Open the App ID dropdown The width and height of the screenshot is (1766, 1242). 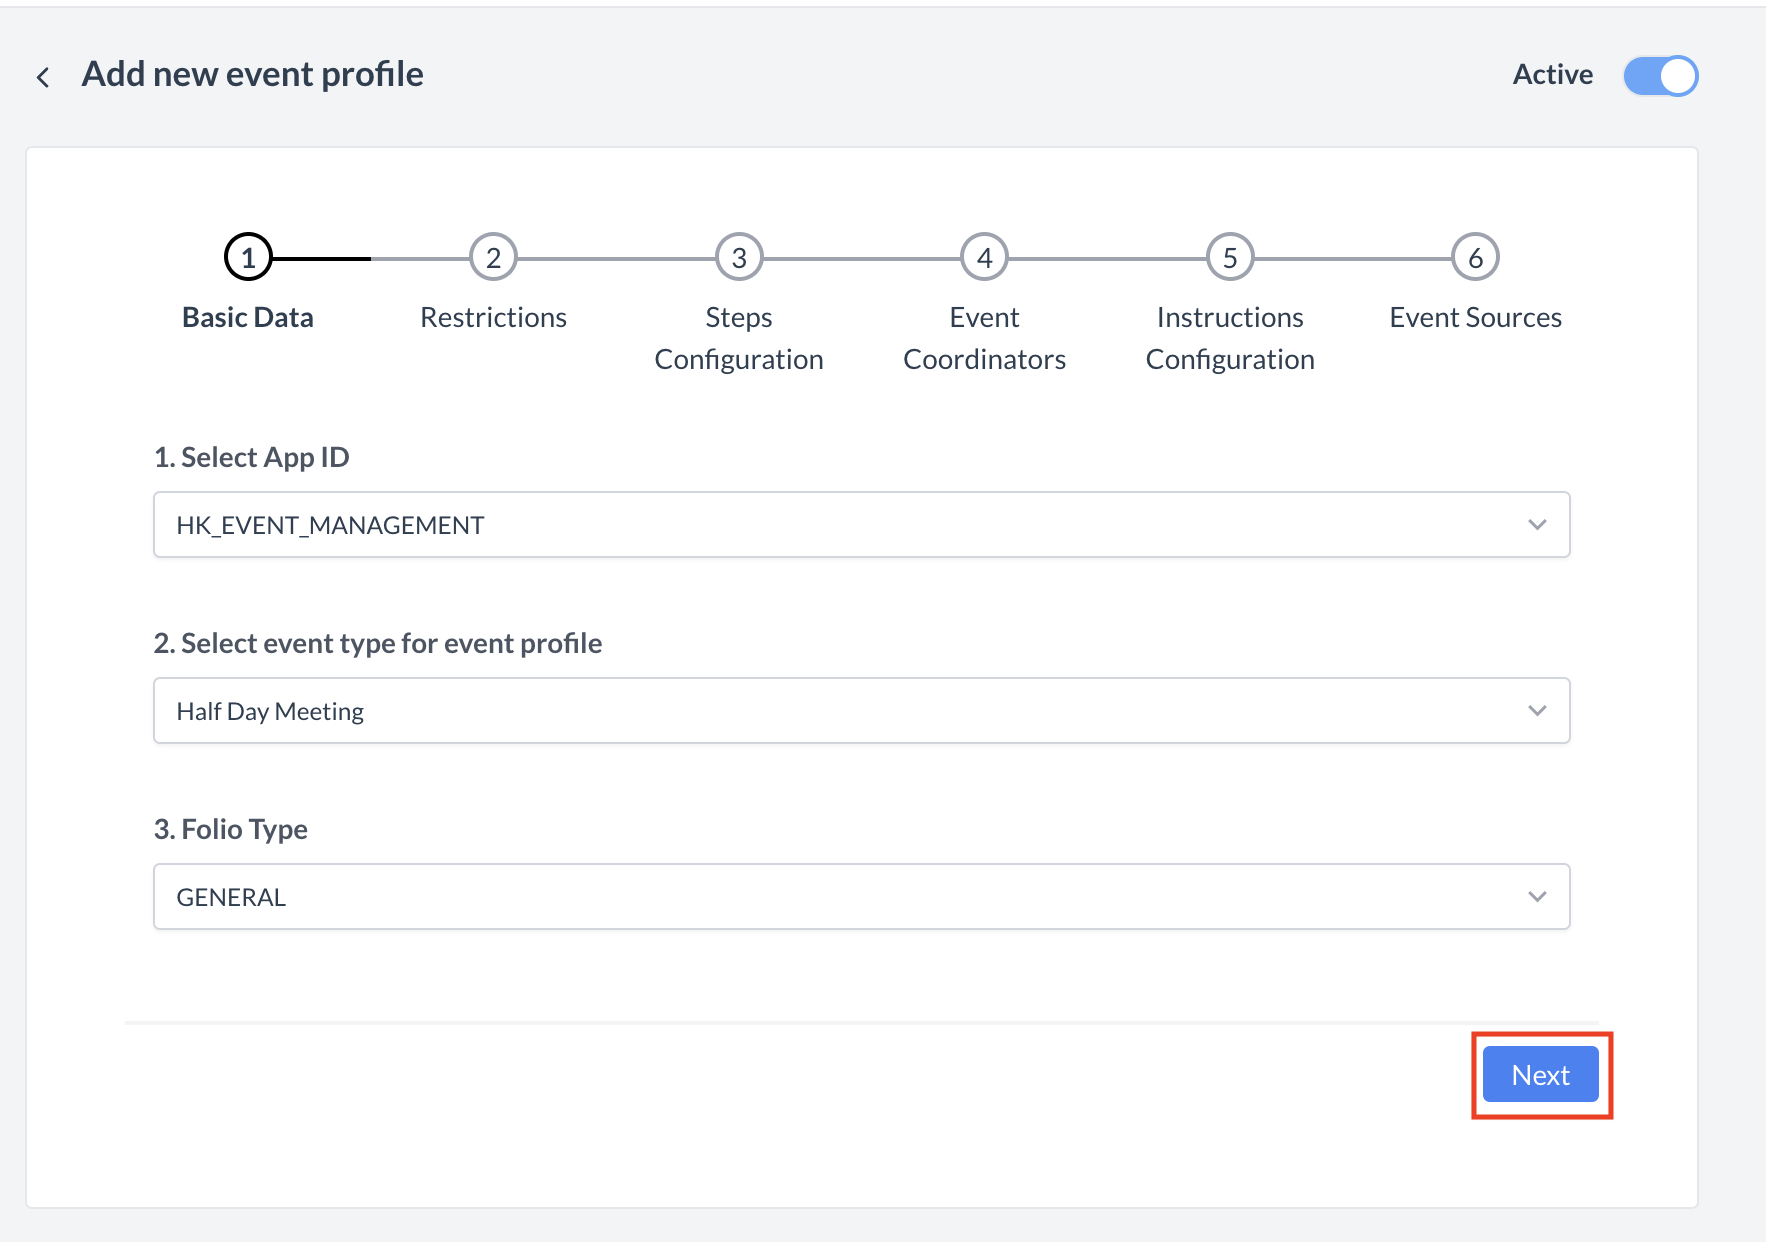(x=1539, y=524)
